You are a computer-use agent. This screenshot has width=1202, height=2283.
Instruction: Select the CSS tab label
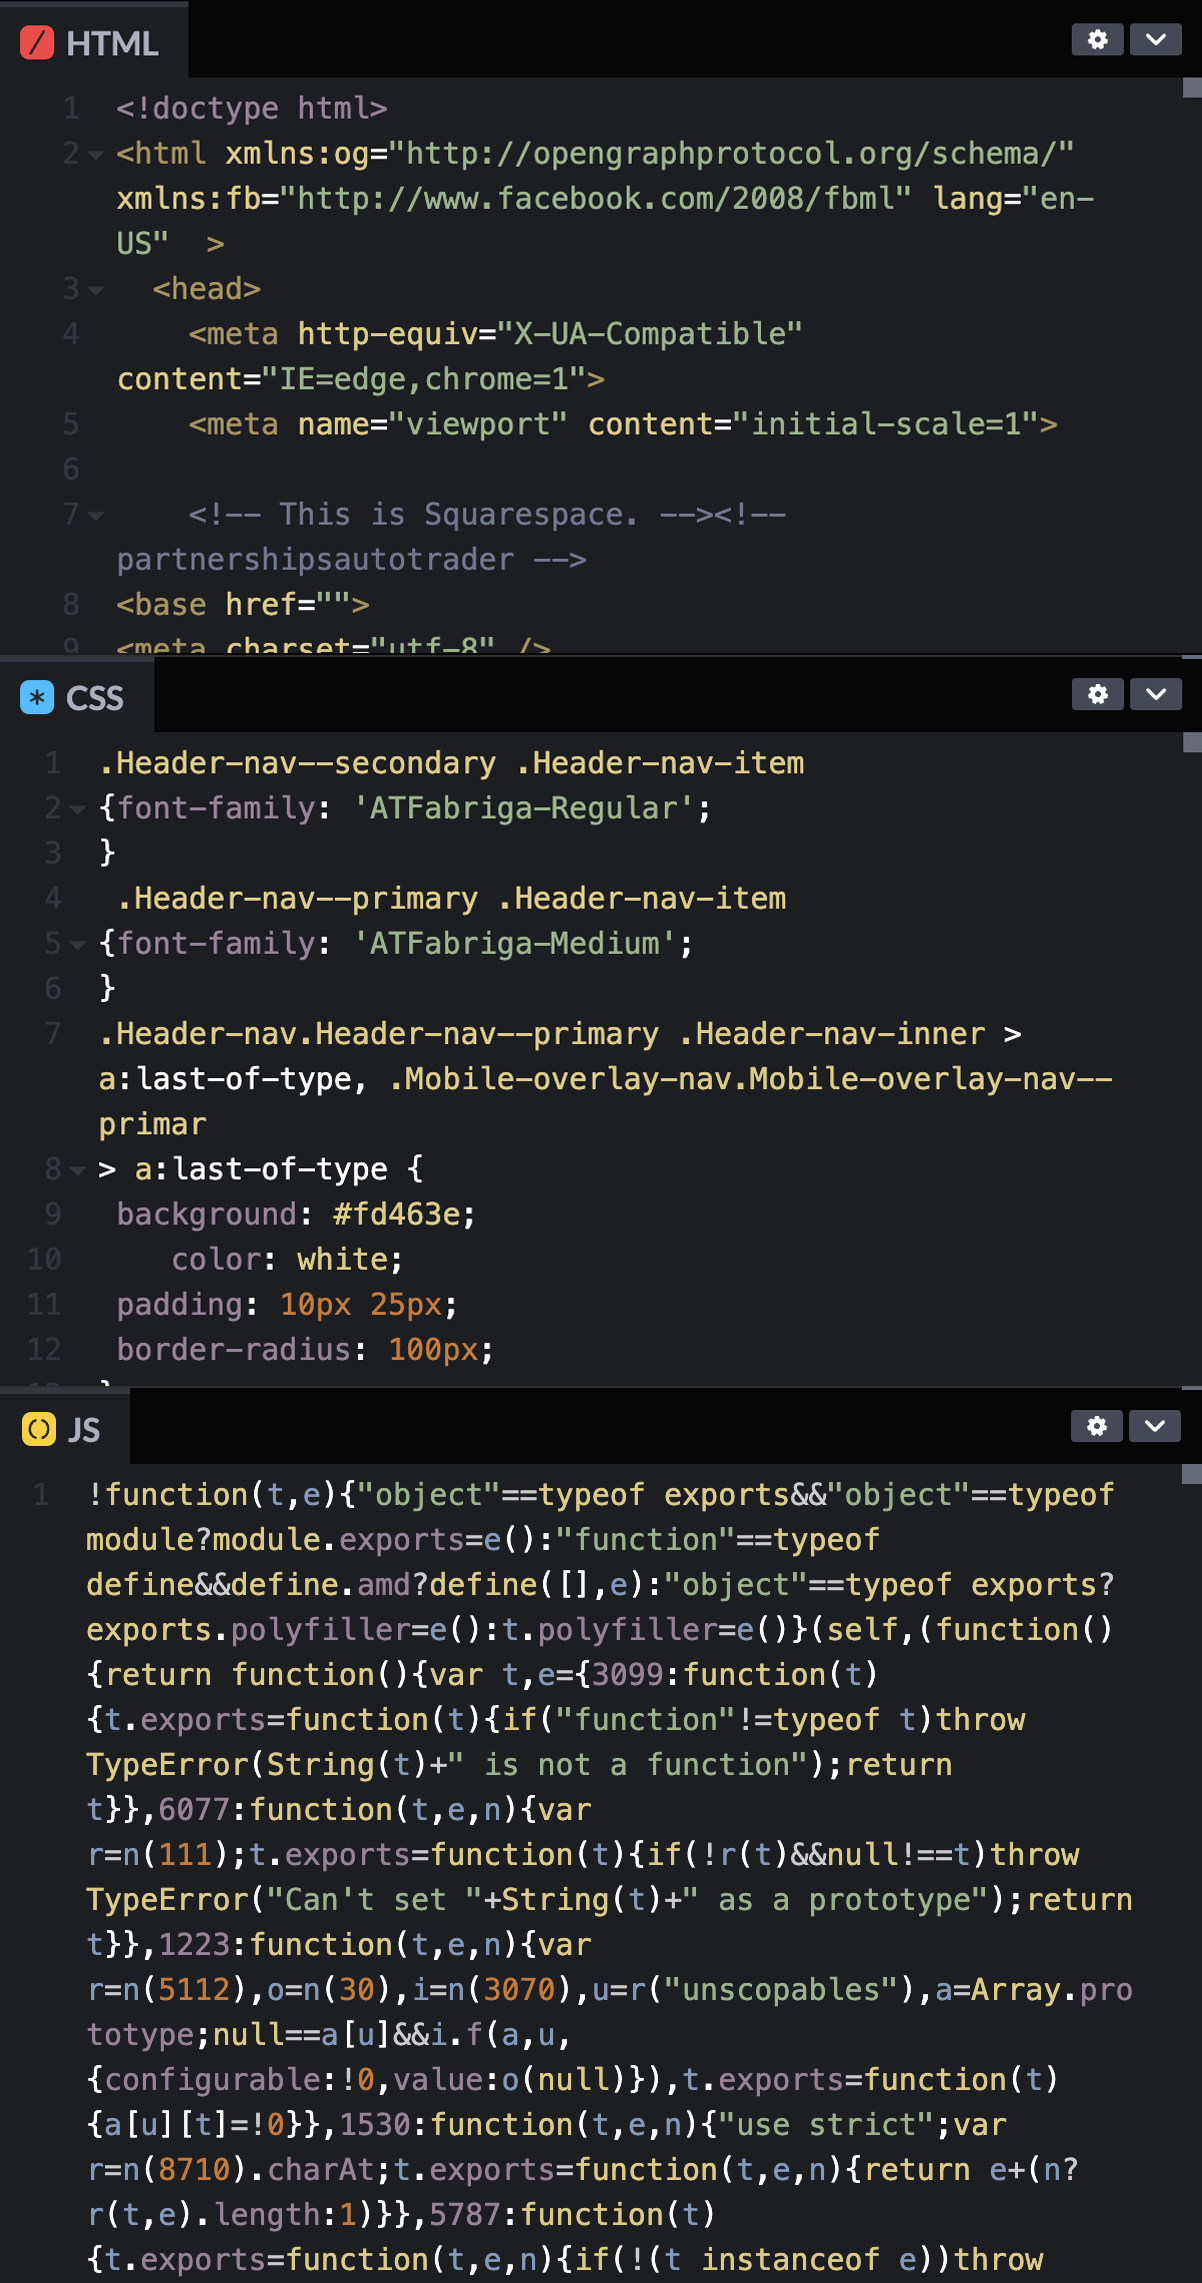point(95,698)
